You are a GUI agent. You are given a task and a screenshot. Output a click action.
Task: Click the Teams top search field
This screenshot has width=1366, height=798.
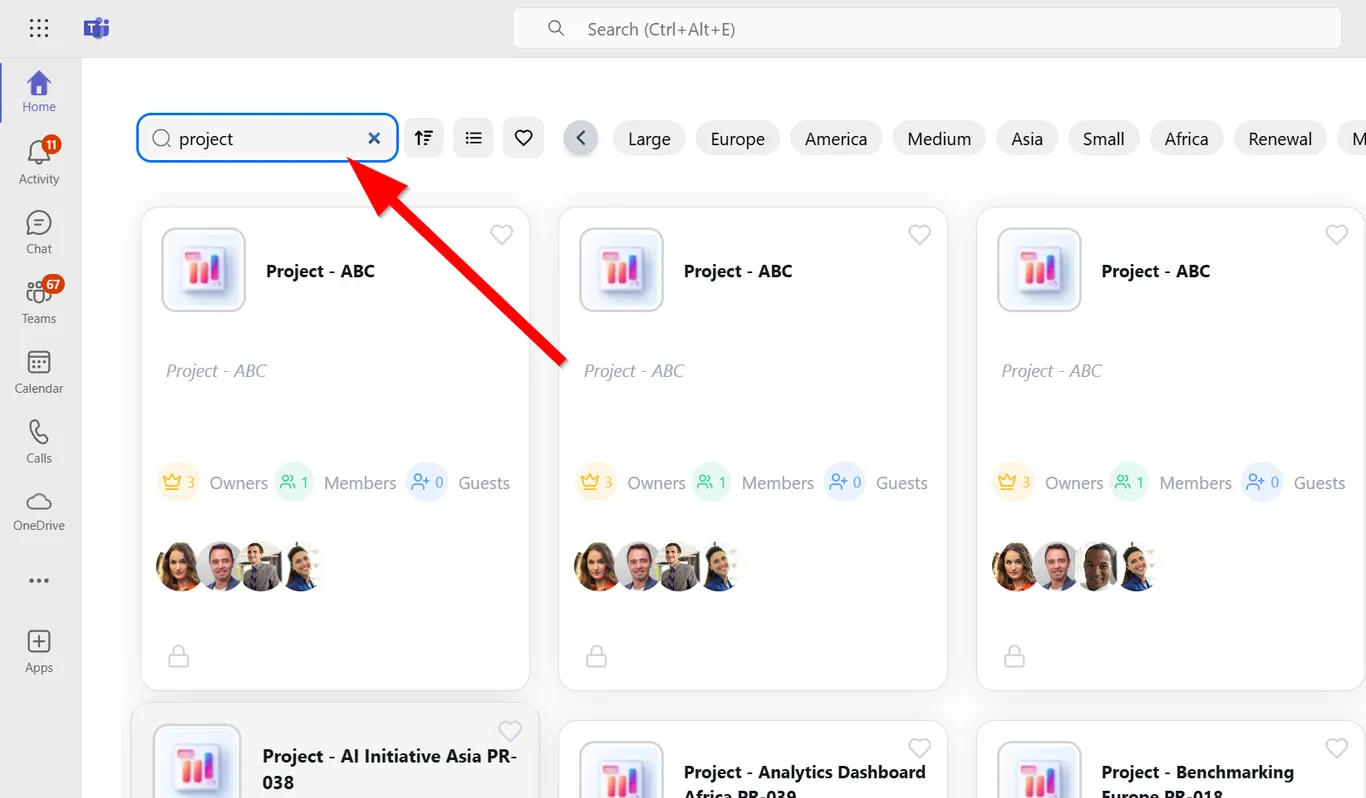coord(927,29)
